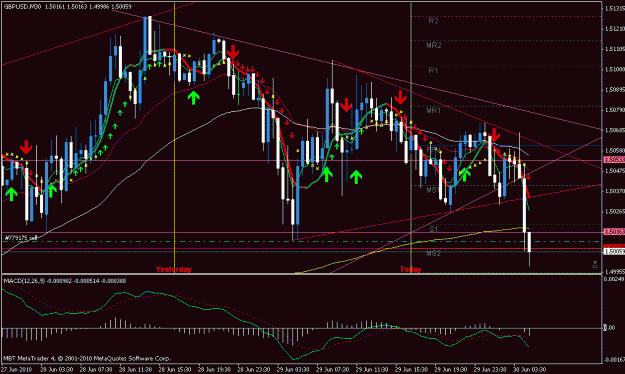Click the white current price 1.5005 tag
This screenshot has height=374, width=625.
614,252
